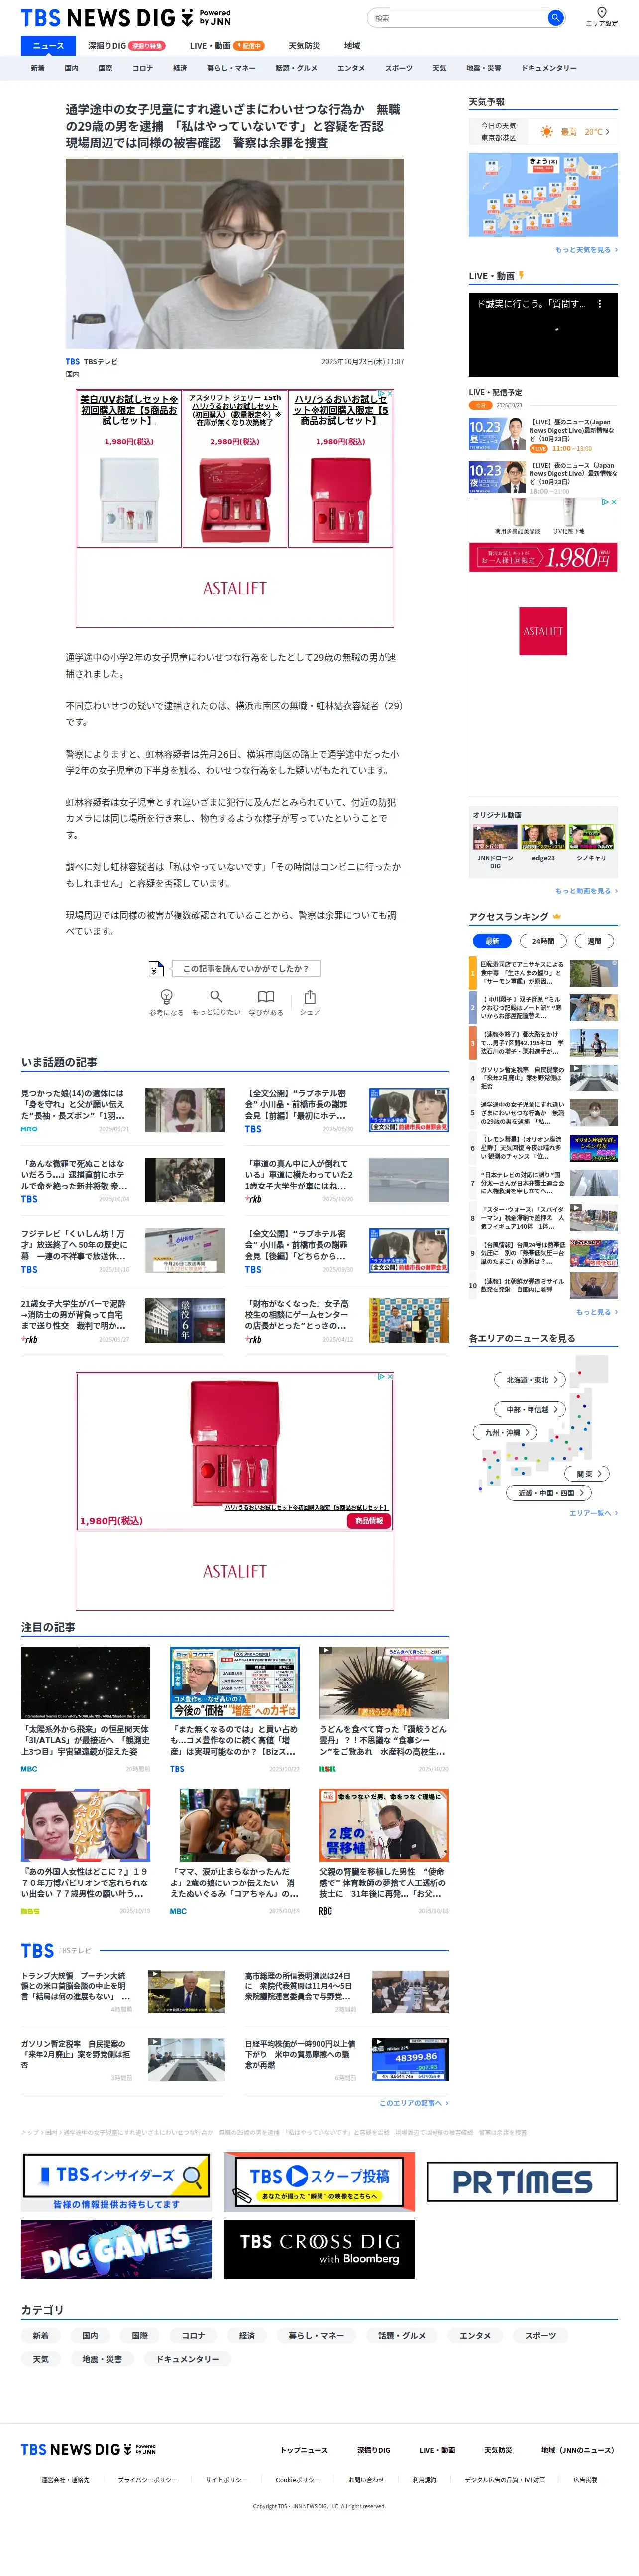Viewport: 639px width, 2576px height.
Task: Select the 週間 ranking filter
Action: tap(594, 941)
